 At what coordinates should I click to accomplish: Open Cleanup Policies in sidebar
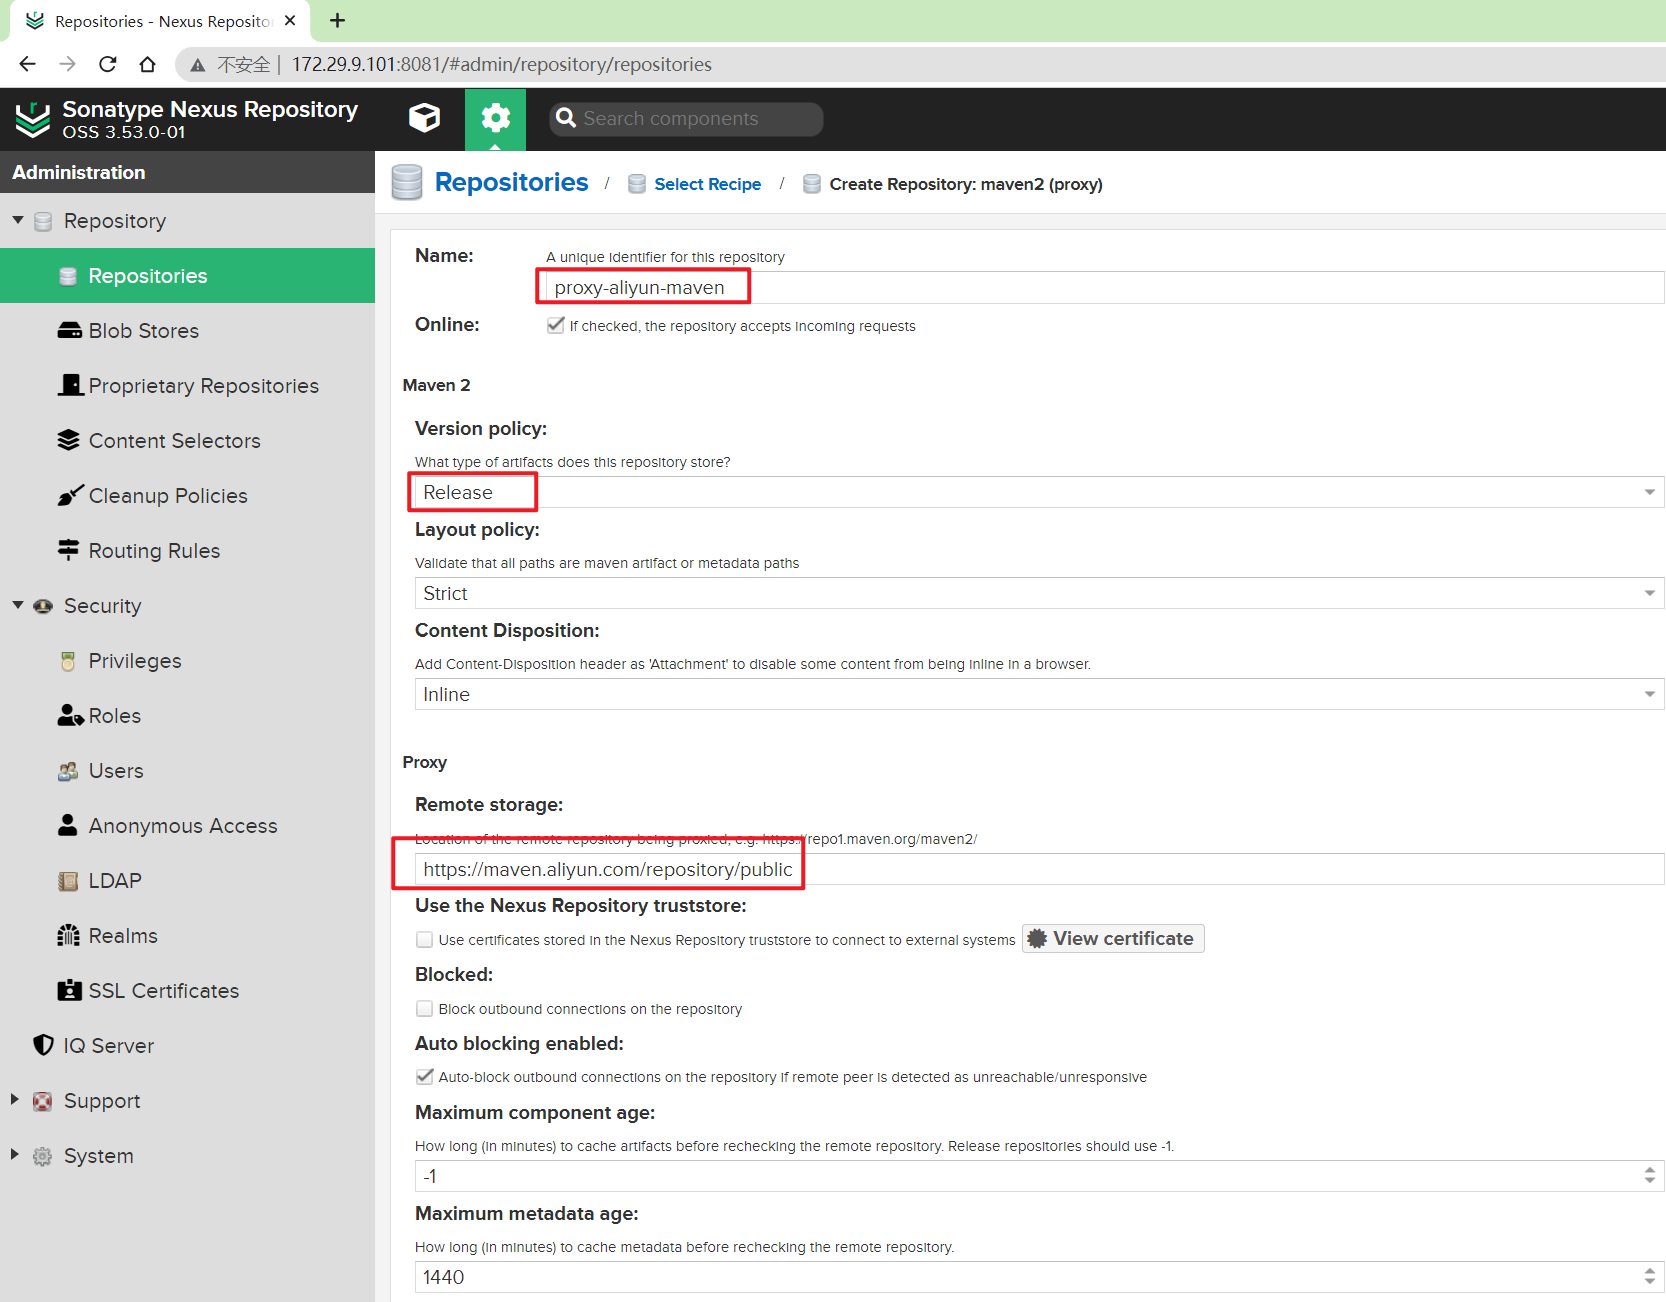tap(187, 496)
